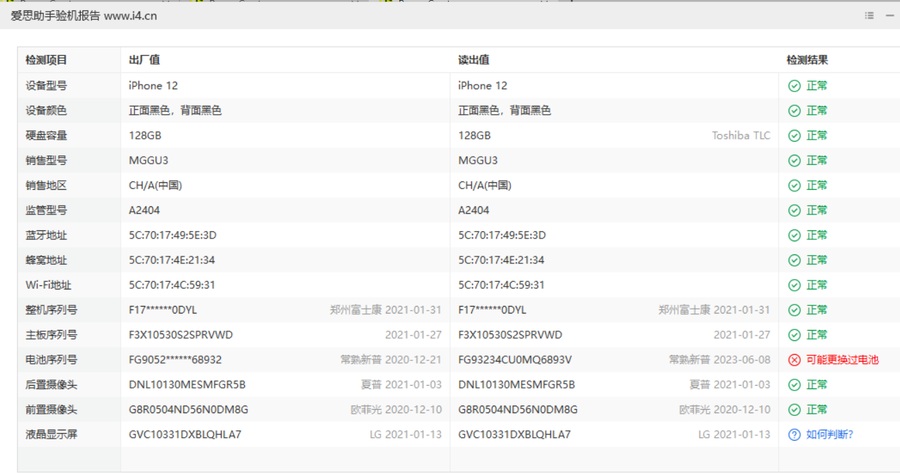Viewport: 900px width, 473px height.
Task: Select factory value MGGU3
Action: point(149,160)
